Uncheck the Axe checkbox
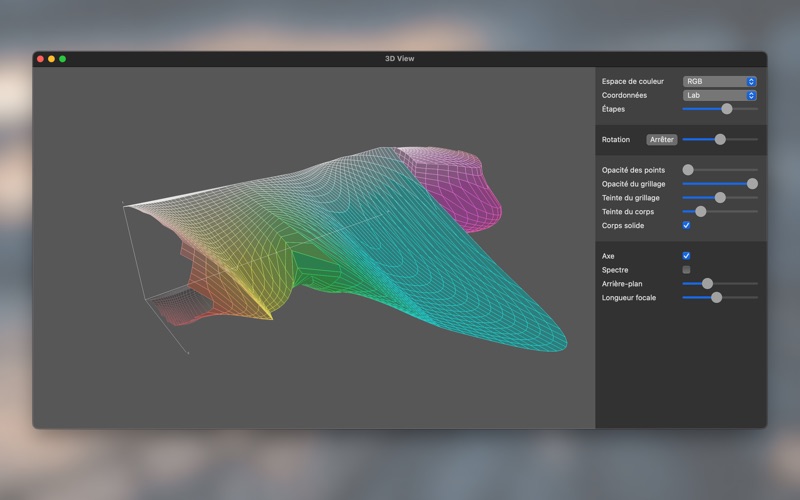The height and width of the screenshot is (500, 800). point(686,256)
